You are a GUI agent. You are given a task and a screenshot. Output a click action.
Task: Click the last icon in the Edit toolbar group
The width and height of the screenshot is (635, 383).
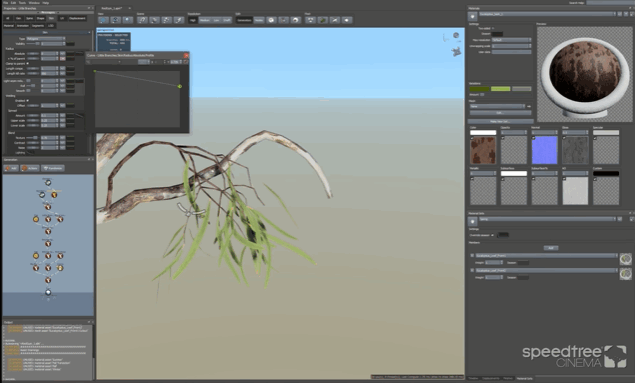click(x=296, y=20)
